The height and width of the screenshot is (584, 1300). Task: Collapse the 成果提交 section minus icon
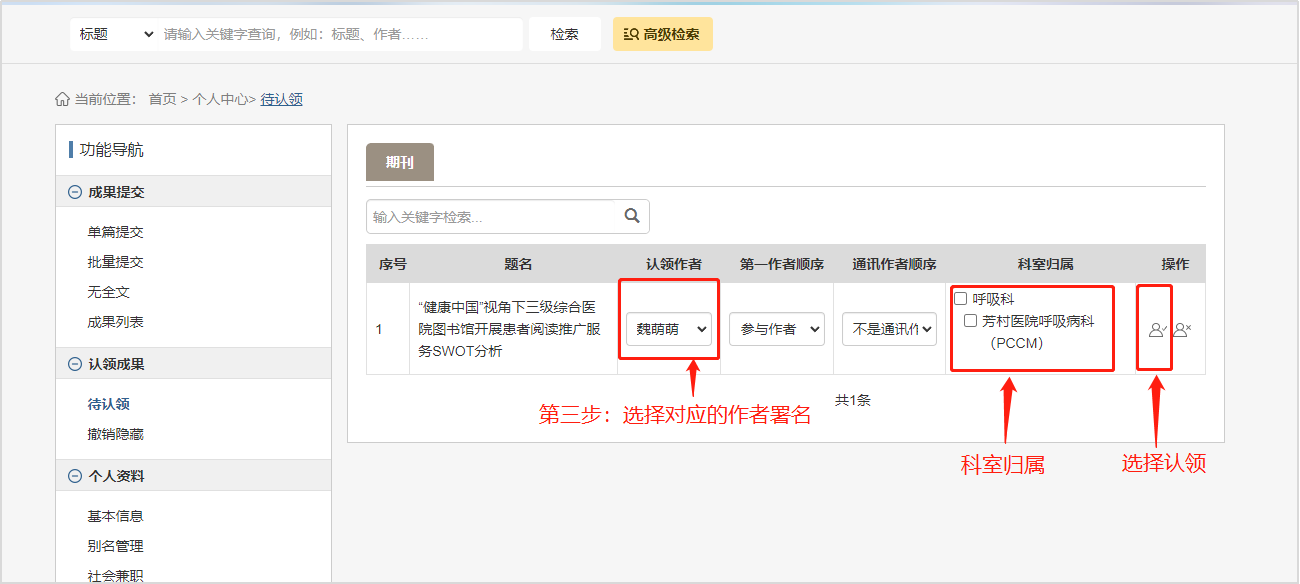pyautogui.click(x=74, y=192)
